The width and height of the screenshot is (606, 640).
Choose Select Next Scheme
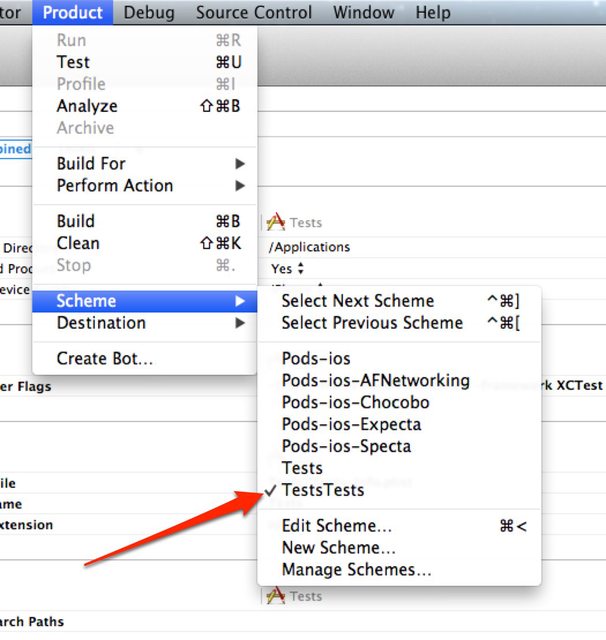(399, 301)
